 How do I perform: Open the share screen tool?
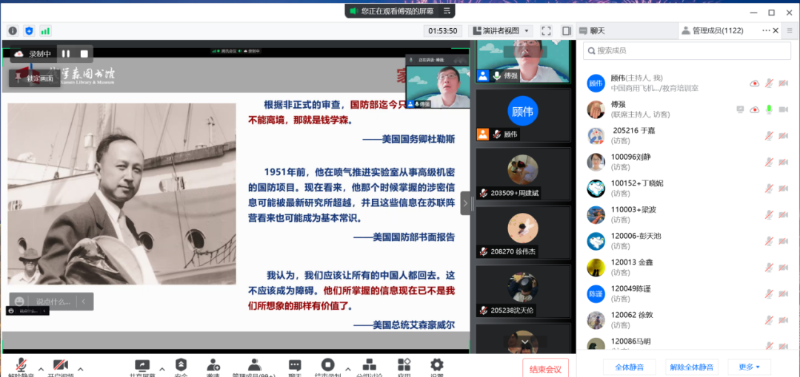coord(142,365)
